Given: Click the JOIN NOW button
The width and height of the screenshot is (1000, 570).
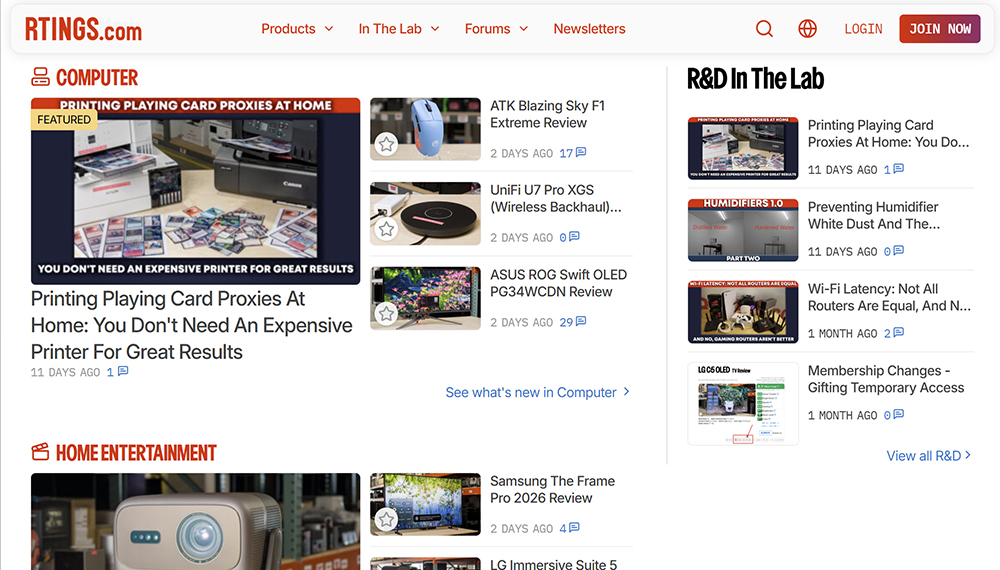Looking at the screenshot, I should (940, 29).
